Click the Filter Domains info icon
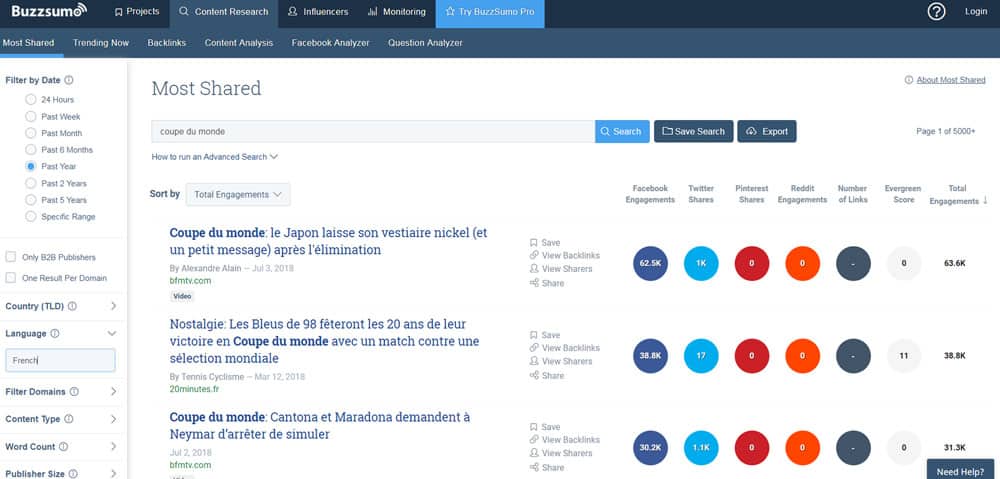The height and width of the screenshot is (479, 1000). [74, 392]
